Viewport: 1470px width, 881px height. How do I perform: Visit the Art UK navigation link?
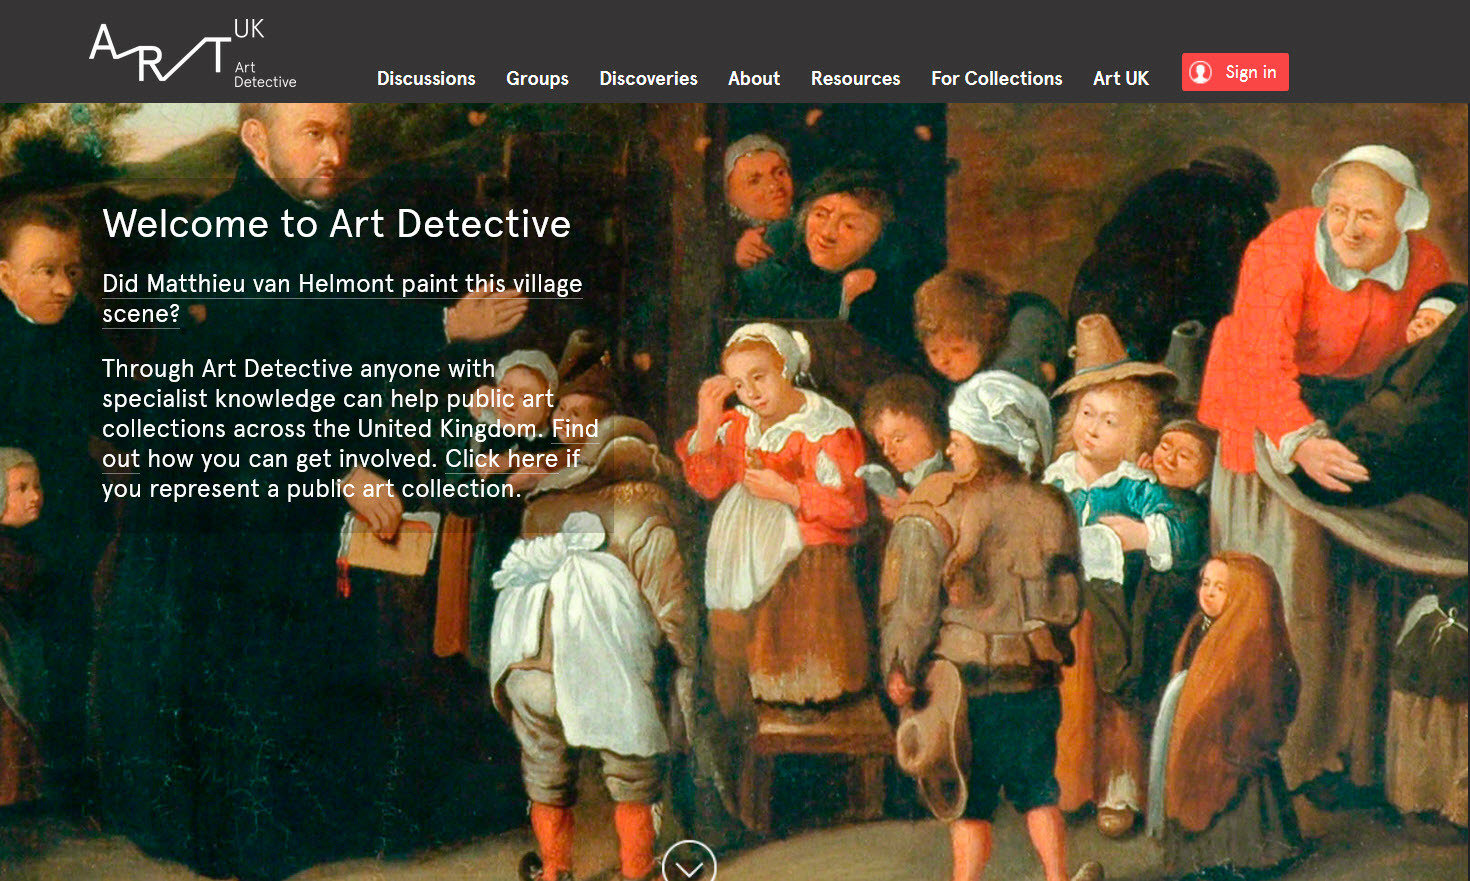pyautogui.click(x=1121, y=78)
